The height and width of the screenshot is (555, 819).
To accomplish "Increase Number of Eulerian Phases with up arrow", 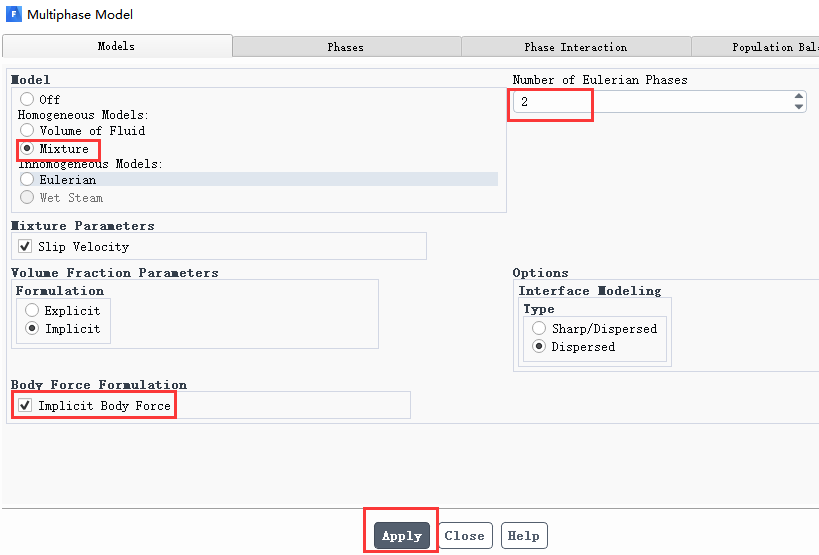I will click(799, 96).
